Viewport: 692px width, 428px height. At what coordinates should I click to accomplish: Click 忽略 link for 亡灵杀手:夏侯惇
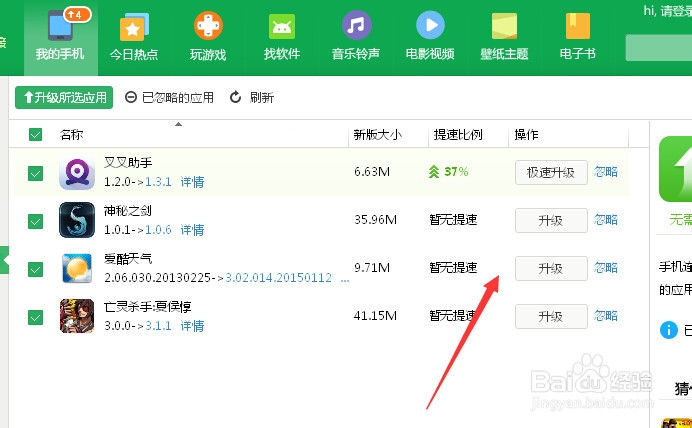606,315
